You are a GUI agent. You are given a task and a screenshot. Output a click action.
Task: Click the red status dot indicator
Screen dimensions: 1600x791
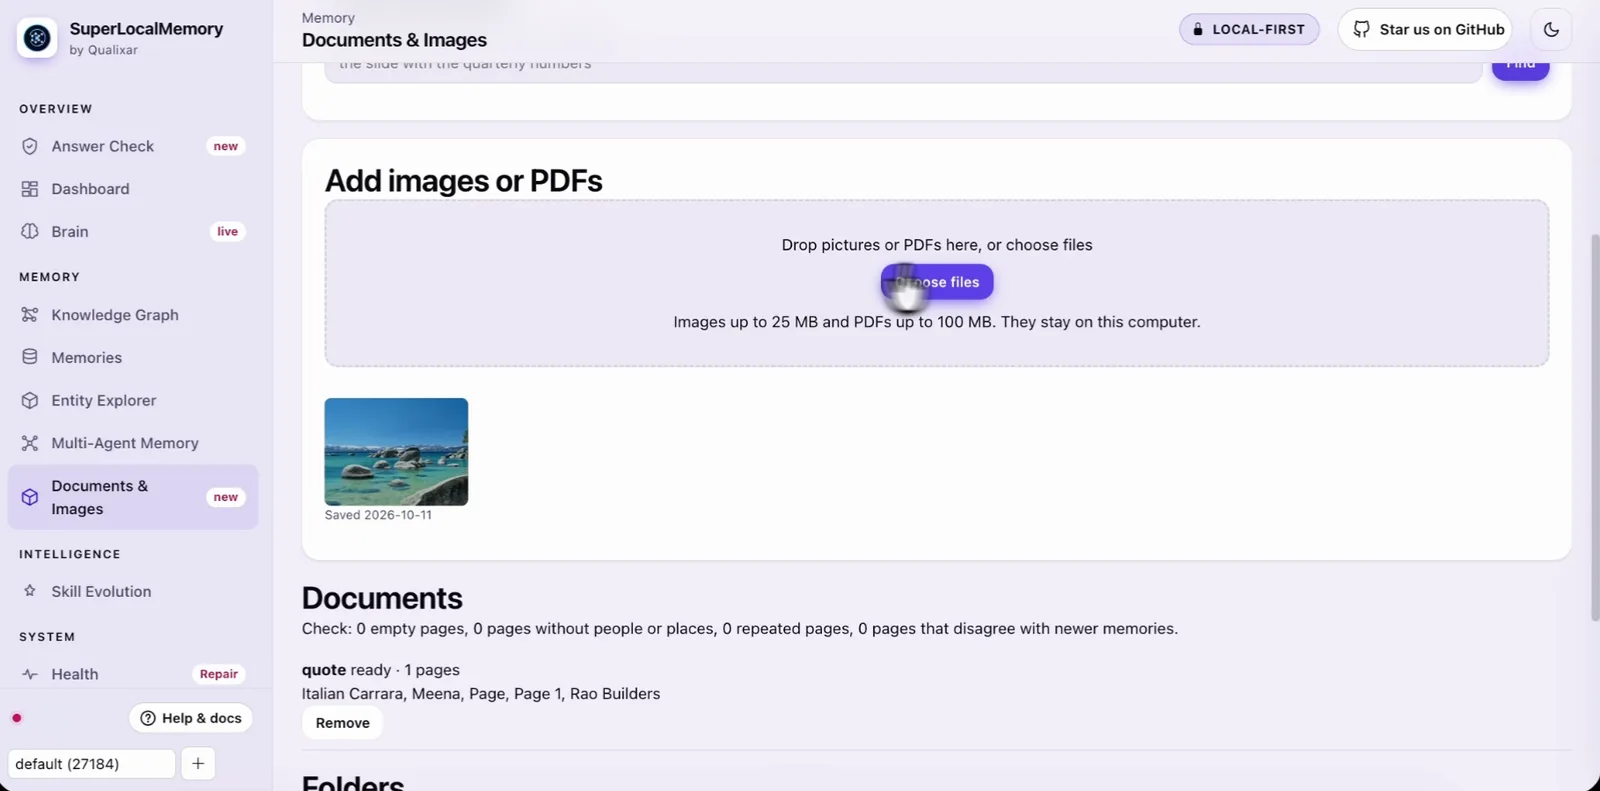pyautogui.click(x=17, y=718)
